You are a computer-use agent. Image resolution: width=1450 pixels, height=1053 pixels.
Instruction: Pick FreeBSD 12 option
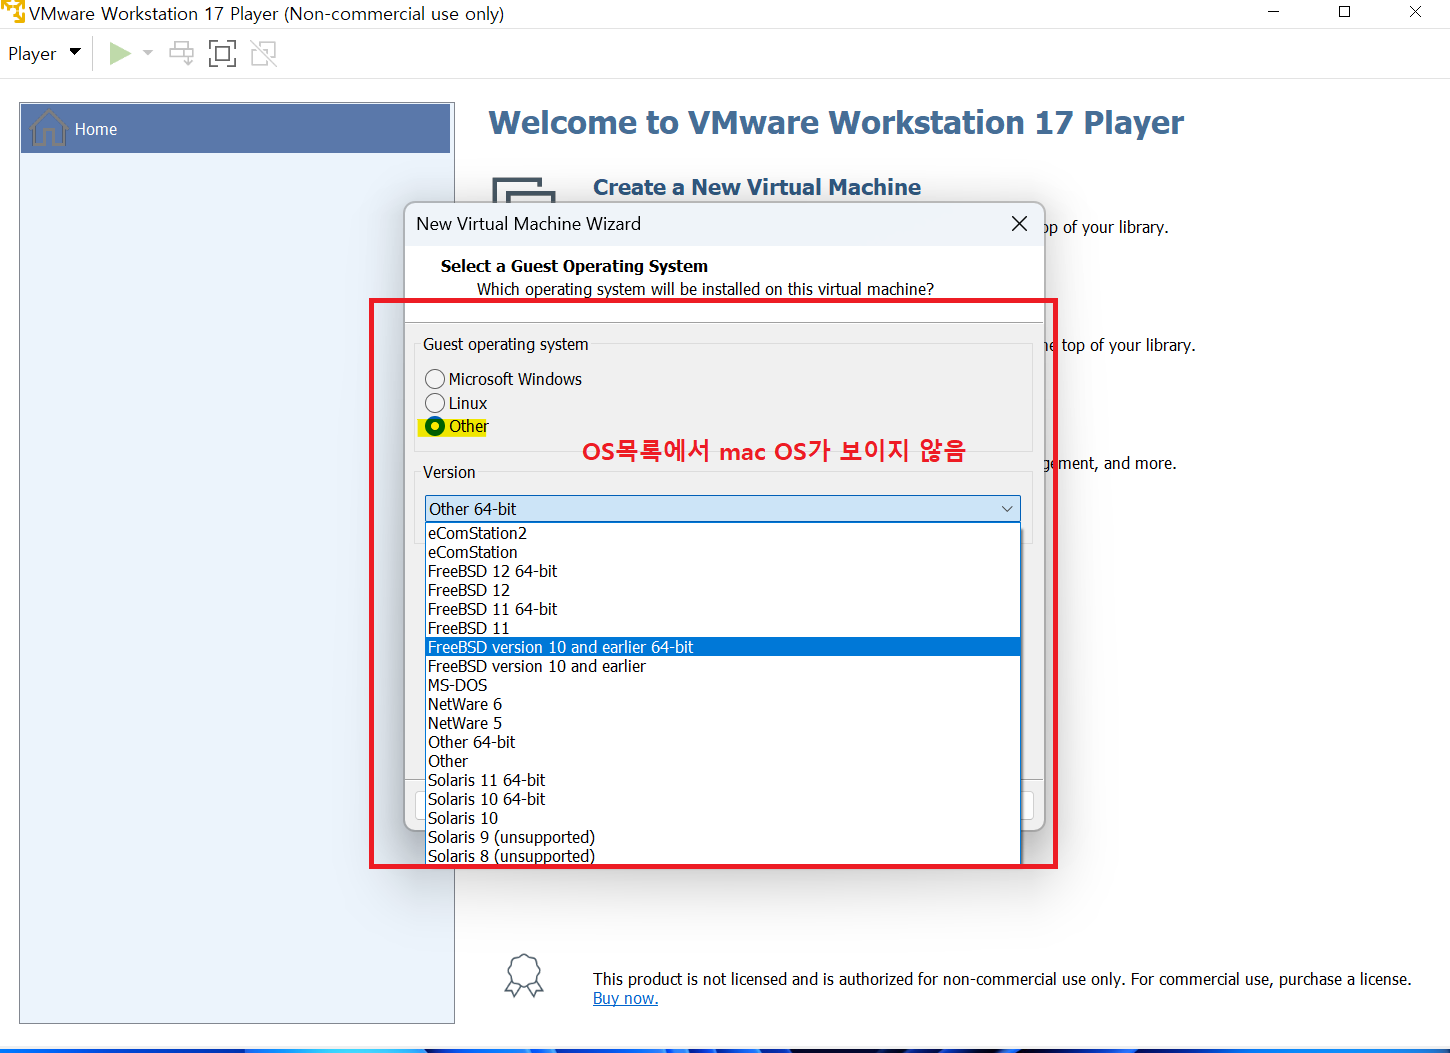723,590
